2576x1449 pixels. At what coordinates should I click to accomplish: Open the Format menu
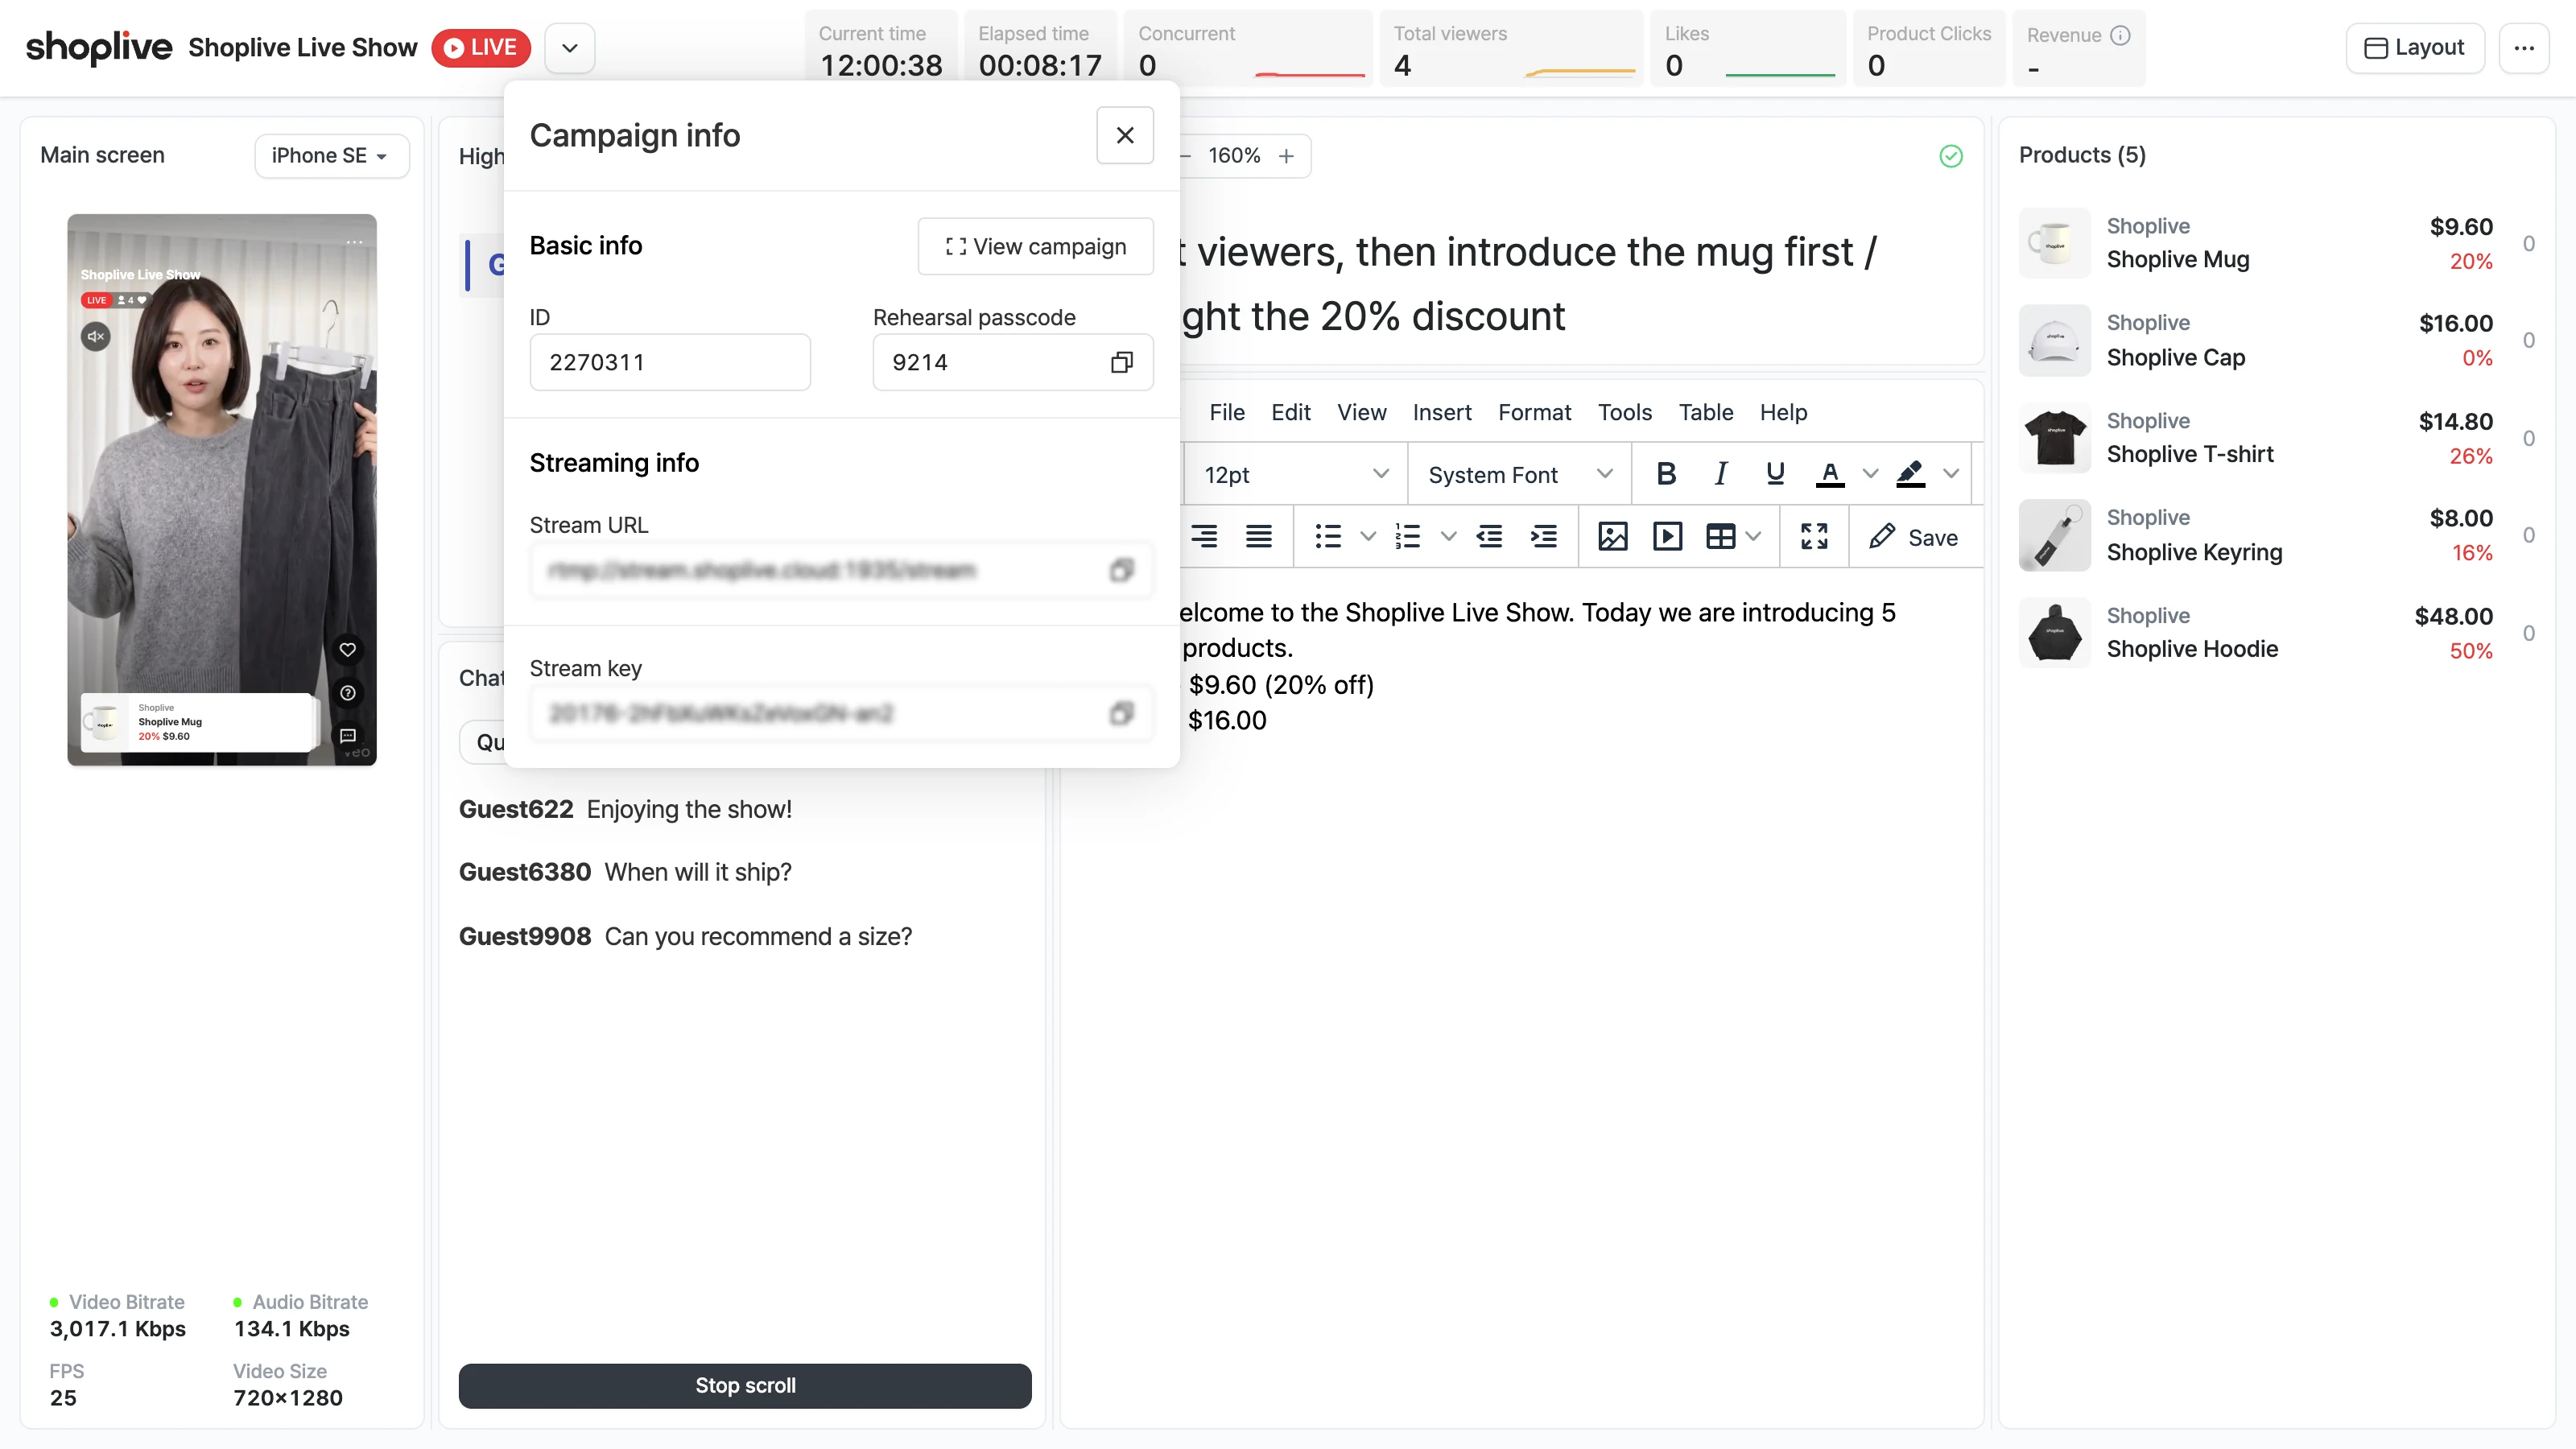pyautogui.click(x=1534, y=412)
